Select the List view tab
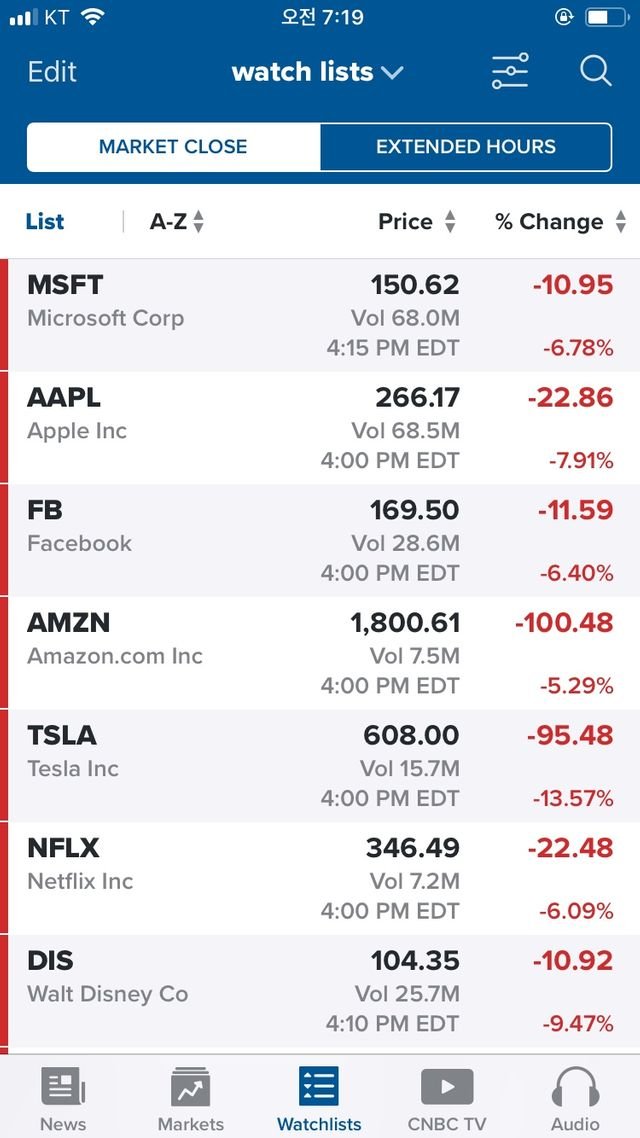The height and width of the screenshot is (1138, 640). [45, 222]
